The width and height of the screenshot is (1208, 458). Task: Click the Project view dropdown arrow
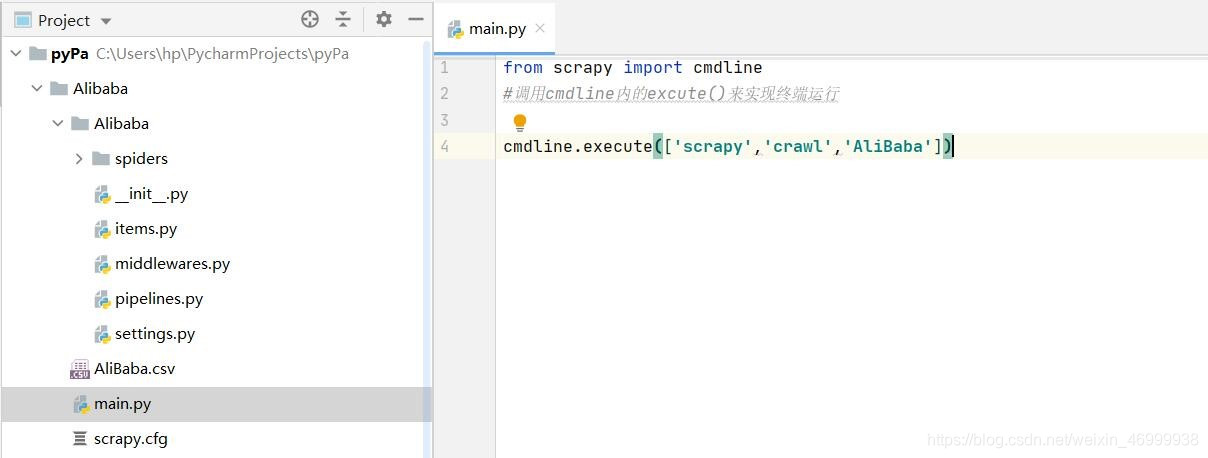pos(107,21)
